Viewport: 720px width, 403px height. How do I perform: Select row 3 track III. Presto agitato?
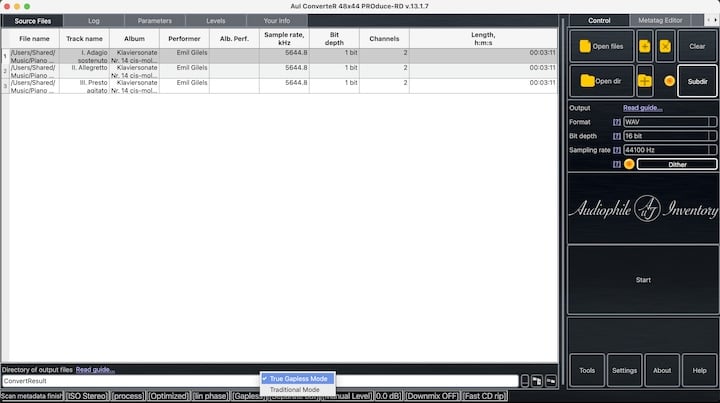(279, 86)
